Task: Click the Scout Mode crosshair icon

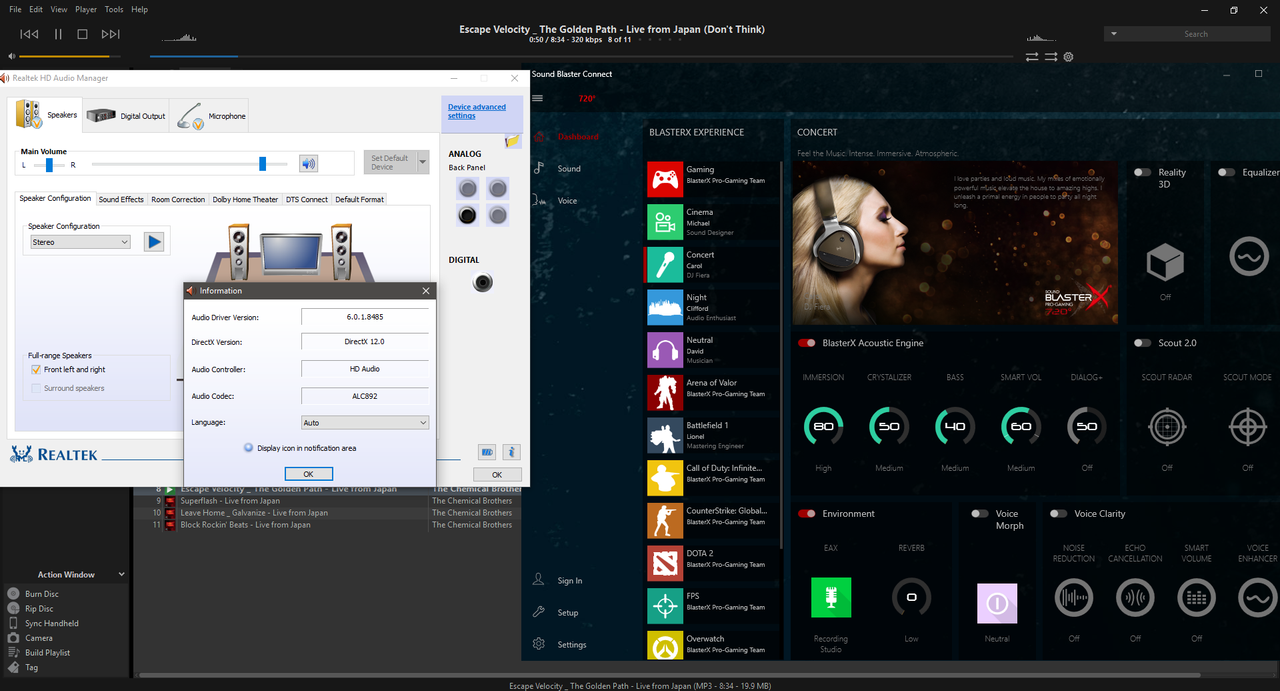Action: pos(1248,427)
